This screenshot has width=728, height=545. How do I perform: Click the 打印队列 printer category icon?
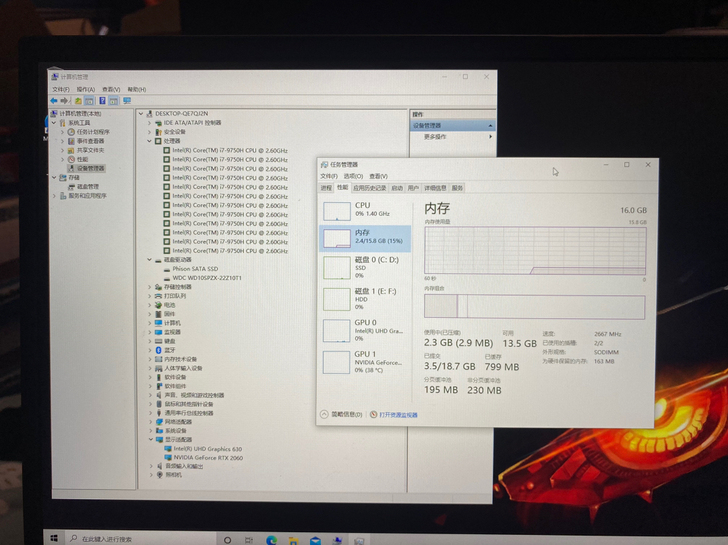coord(158,296)
